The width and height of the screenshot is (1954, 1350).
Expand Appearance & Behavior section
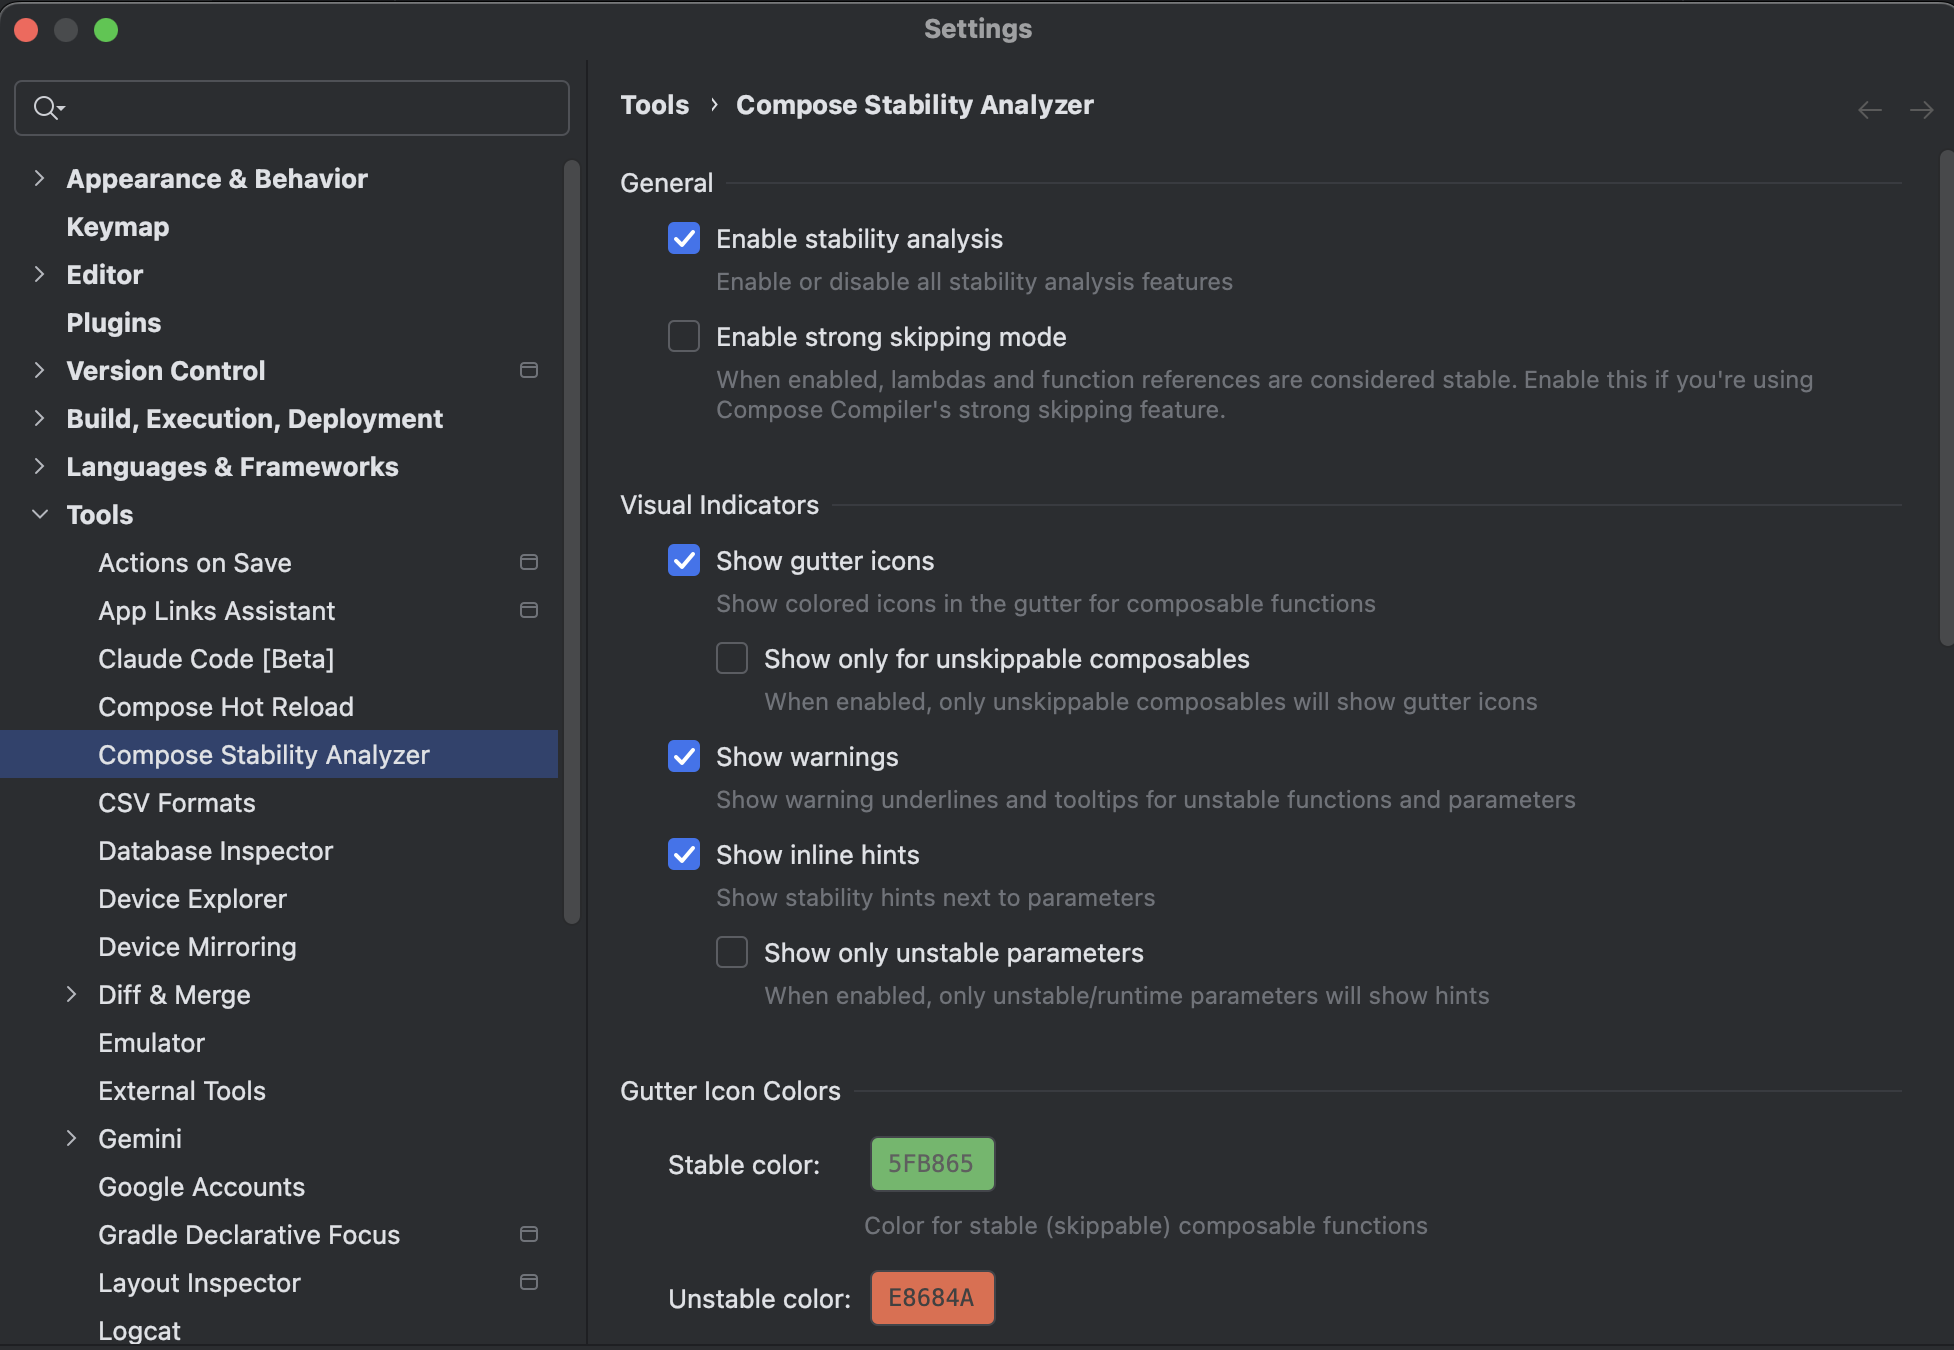[39, 178]
